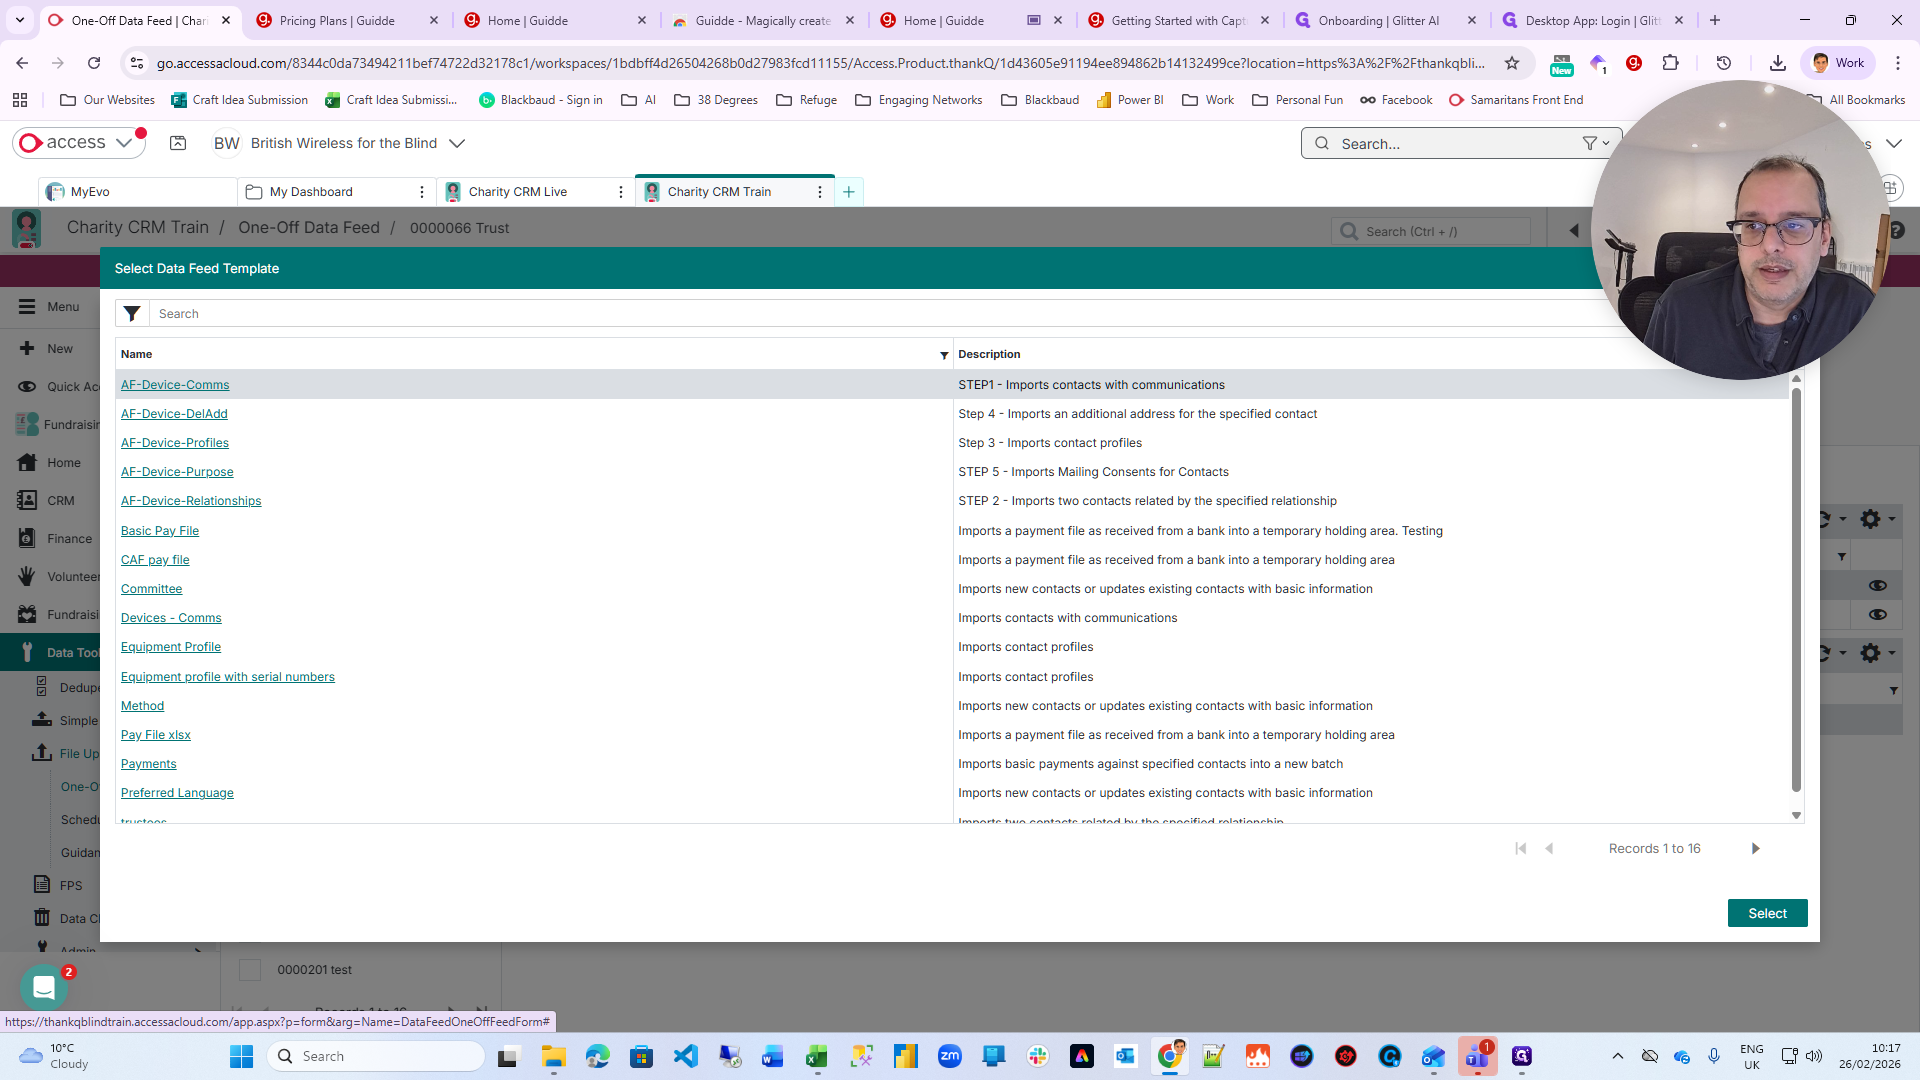Click the Name column filter arrow
The height and width of the screenshot is (1080, 1920).
click(943, 355)
